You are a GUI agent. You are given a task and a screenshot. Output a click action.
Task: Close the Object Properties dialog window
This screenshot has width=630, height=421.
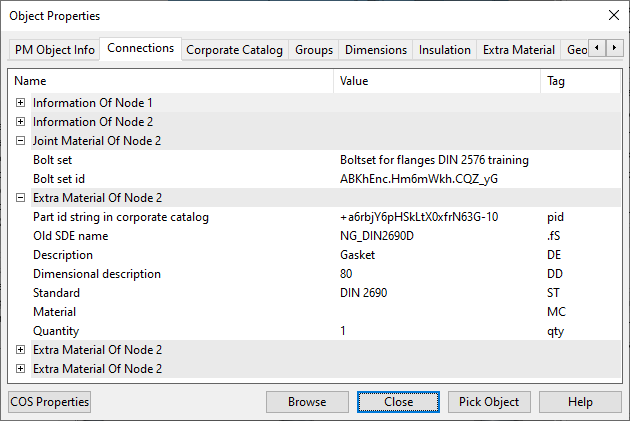[613, 16]
